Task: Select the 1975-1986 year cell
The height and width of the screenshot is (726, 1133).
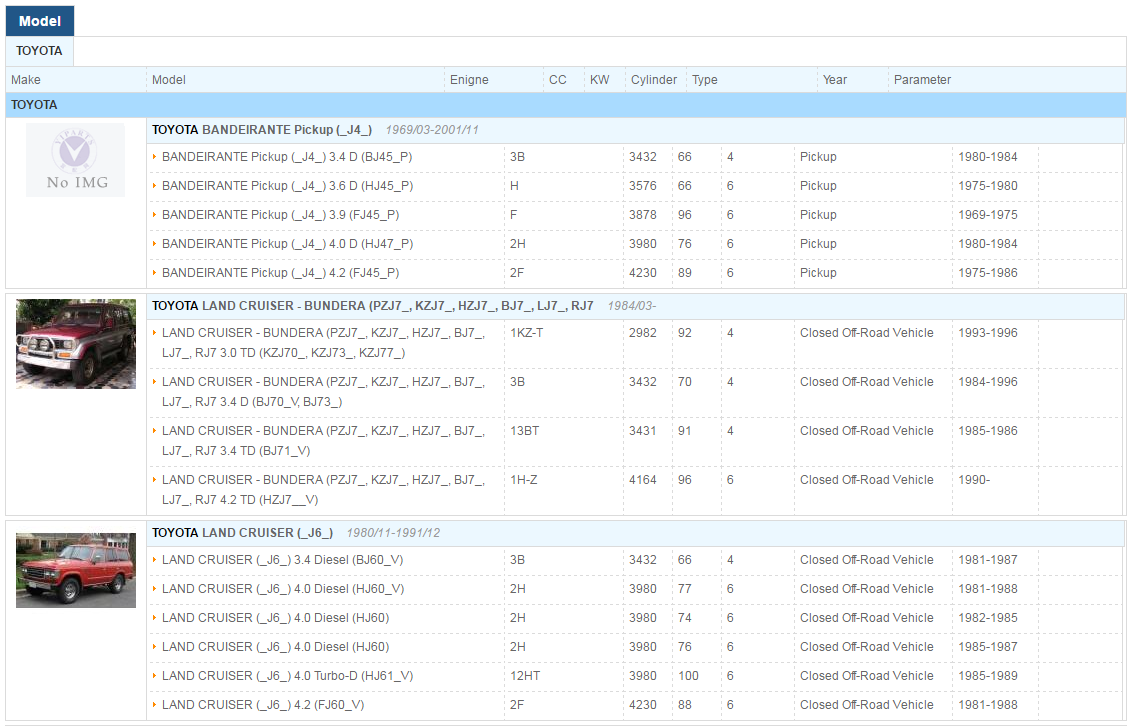Action: (x=988, y=273)
